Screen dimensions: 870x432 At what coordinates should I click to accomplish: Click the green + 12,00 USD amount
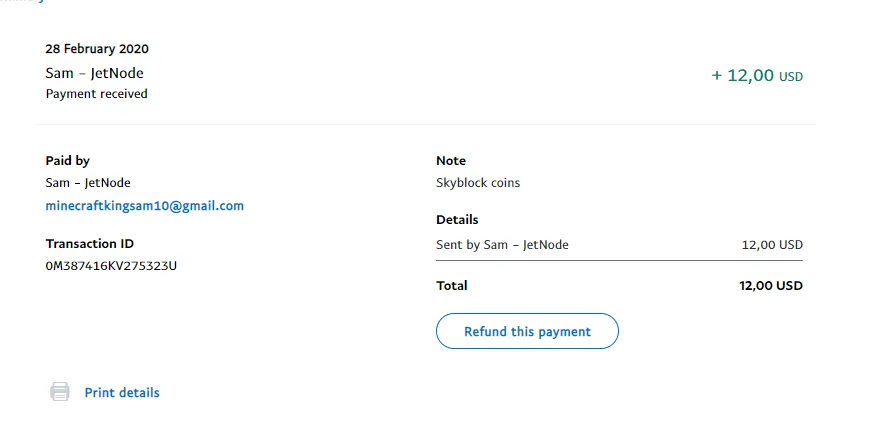tap(757, 76)
